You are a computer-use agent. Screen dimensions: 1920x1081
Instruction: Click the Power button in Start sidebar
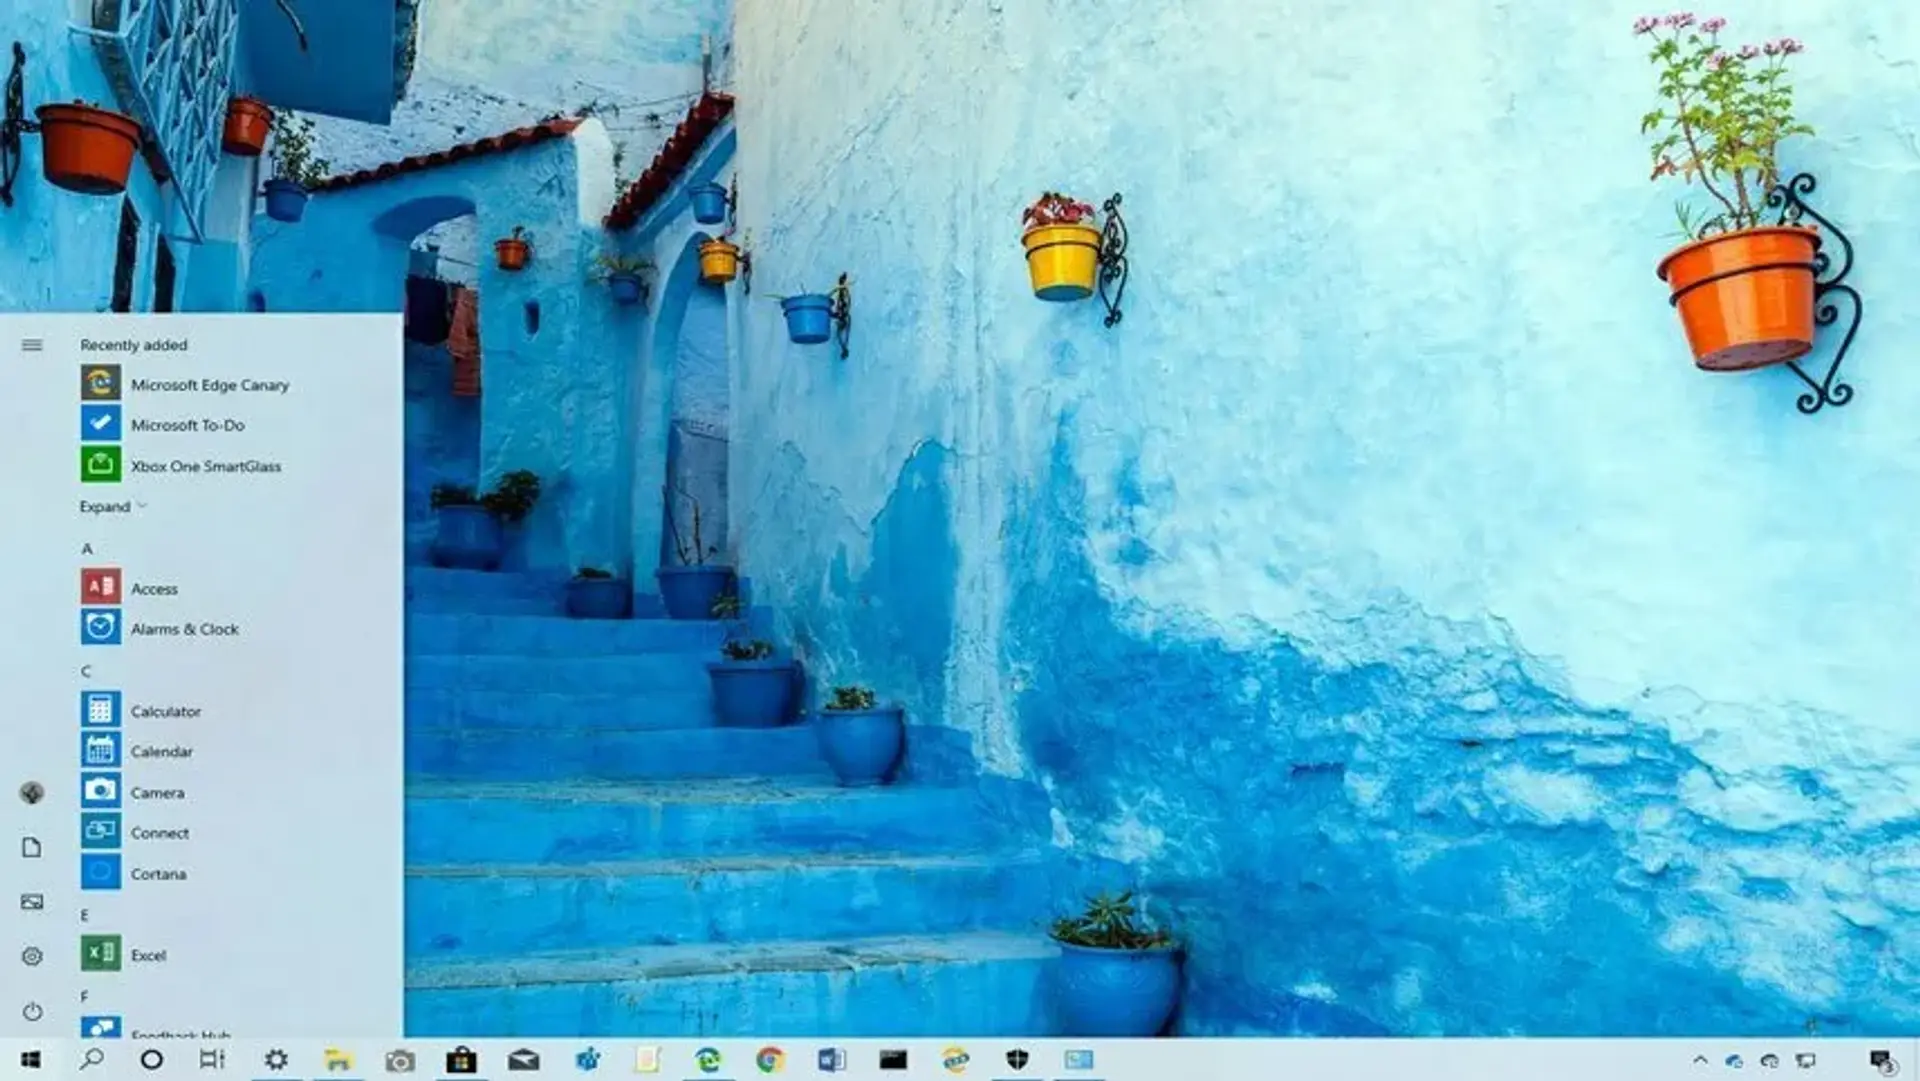click(x=32, y=1011)
